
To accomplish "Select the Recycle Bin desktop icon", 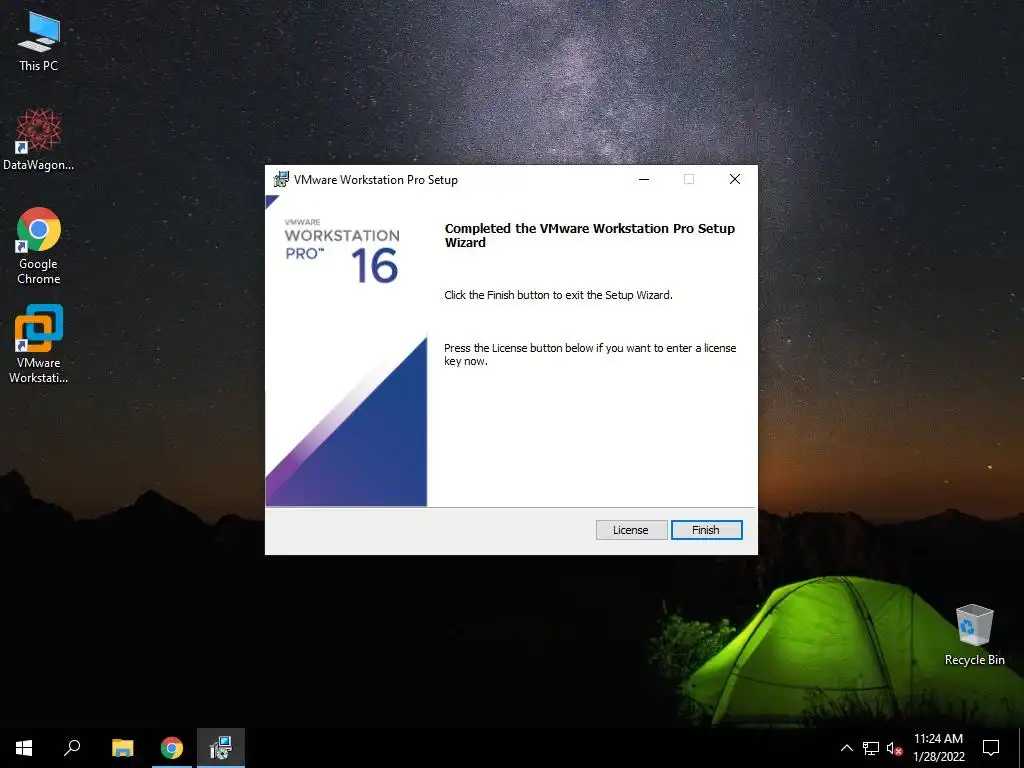I will 974,635.
